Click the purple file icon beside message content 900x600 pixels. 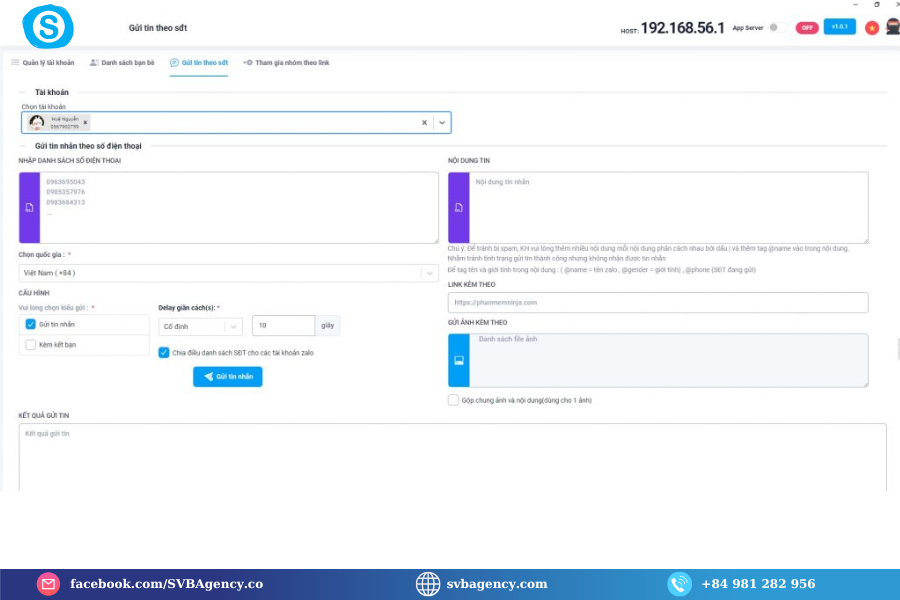click(x=458, y=208)
